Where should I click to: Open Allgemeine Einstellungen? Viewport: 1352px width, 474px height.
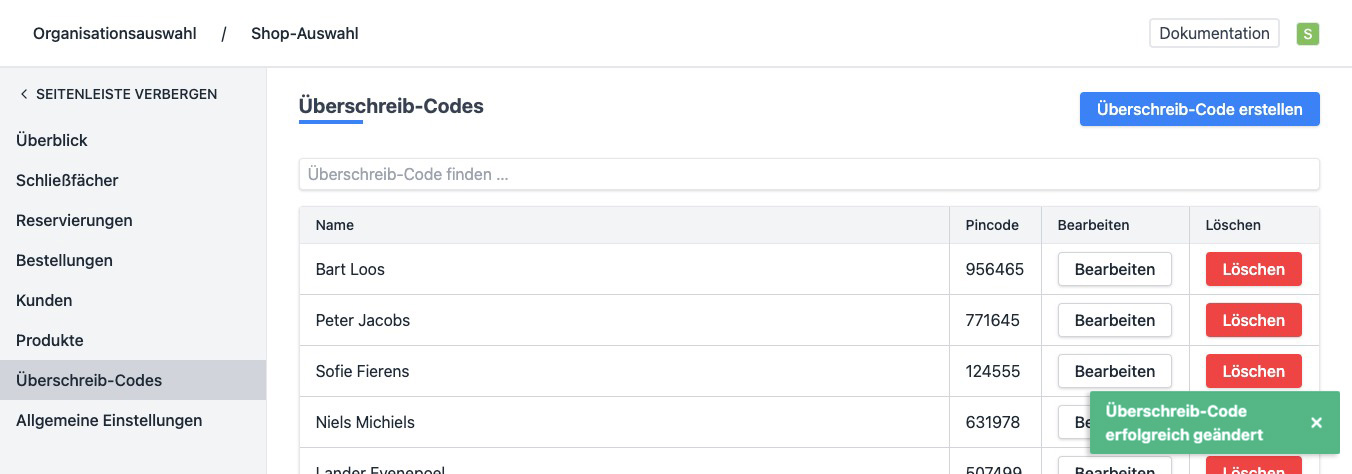click(x=109, y=420)
